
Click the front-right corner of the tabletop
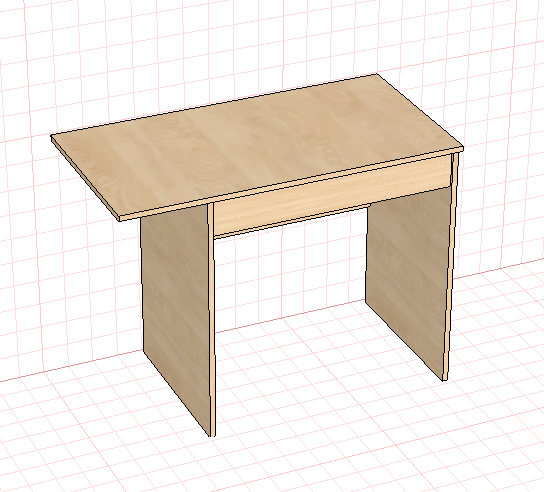coord(462,148)
